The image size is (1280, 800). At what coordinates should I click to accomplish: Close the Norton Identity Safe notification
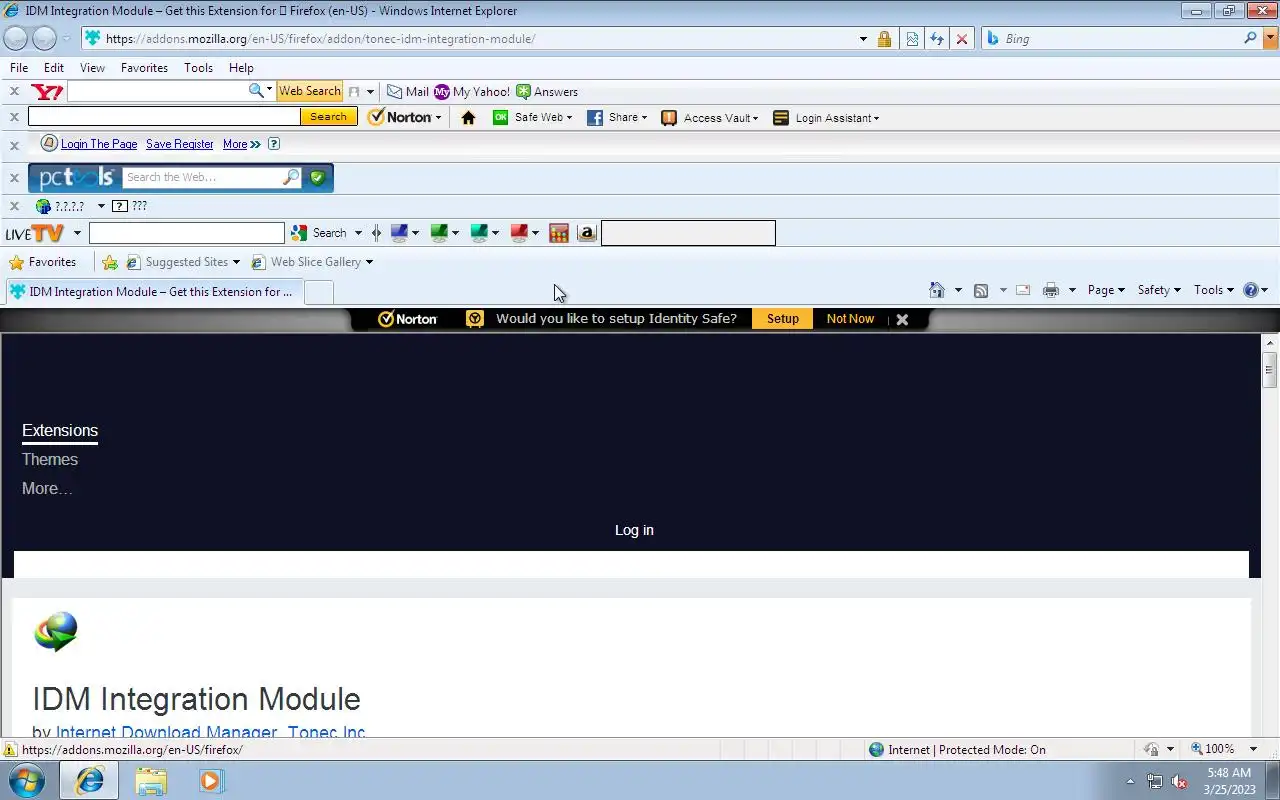(x=902, y=320)
